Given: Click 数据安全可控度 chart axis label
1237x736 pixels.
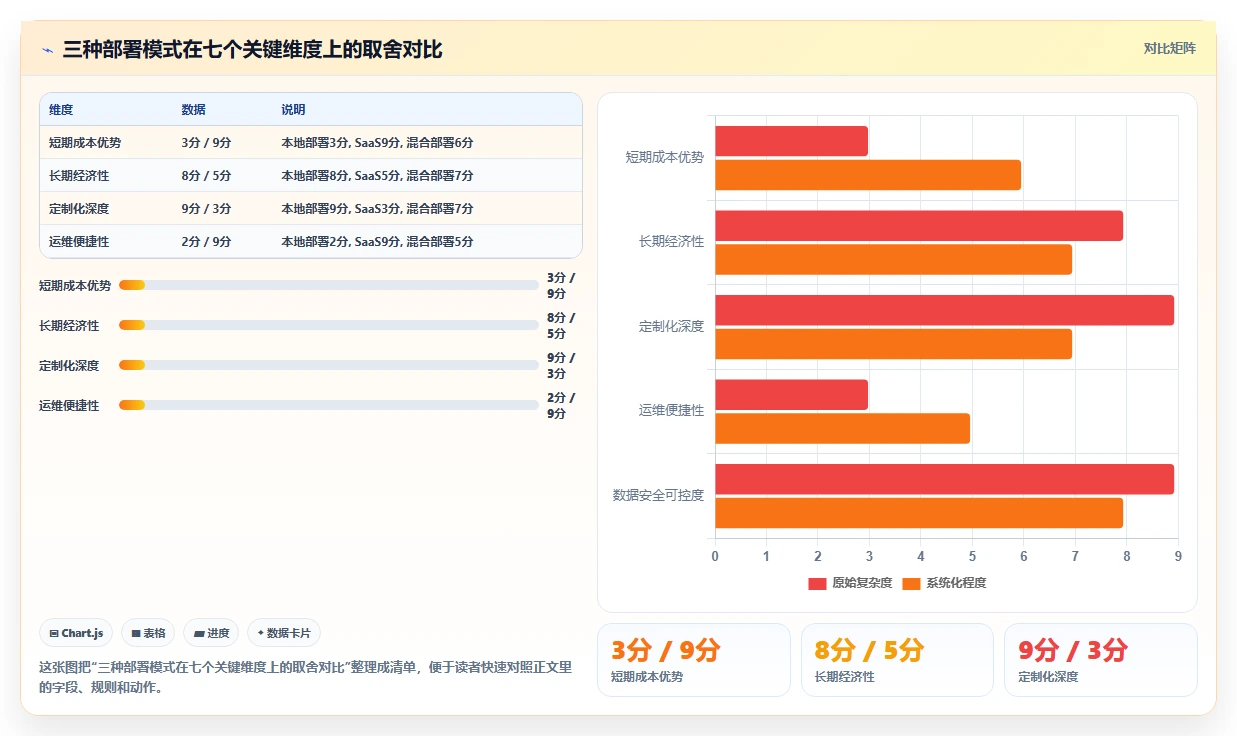Looking at the screenshot, I should coord(658,495).
